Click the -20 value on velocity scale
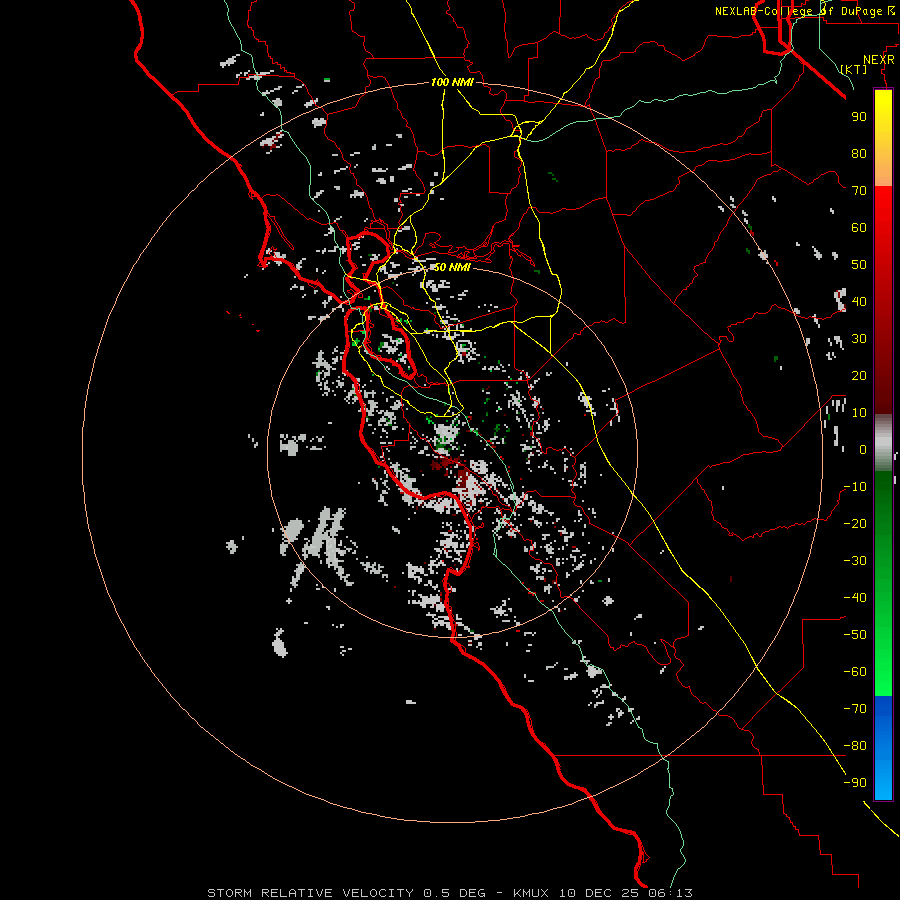The image size is (900, 900). (x=855, y=523)
